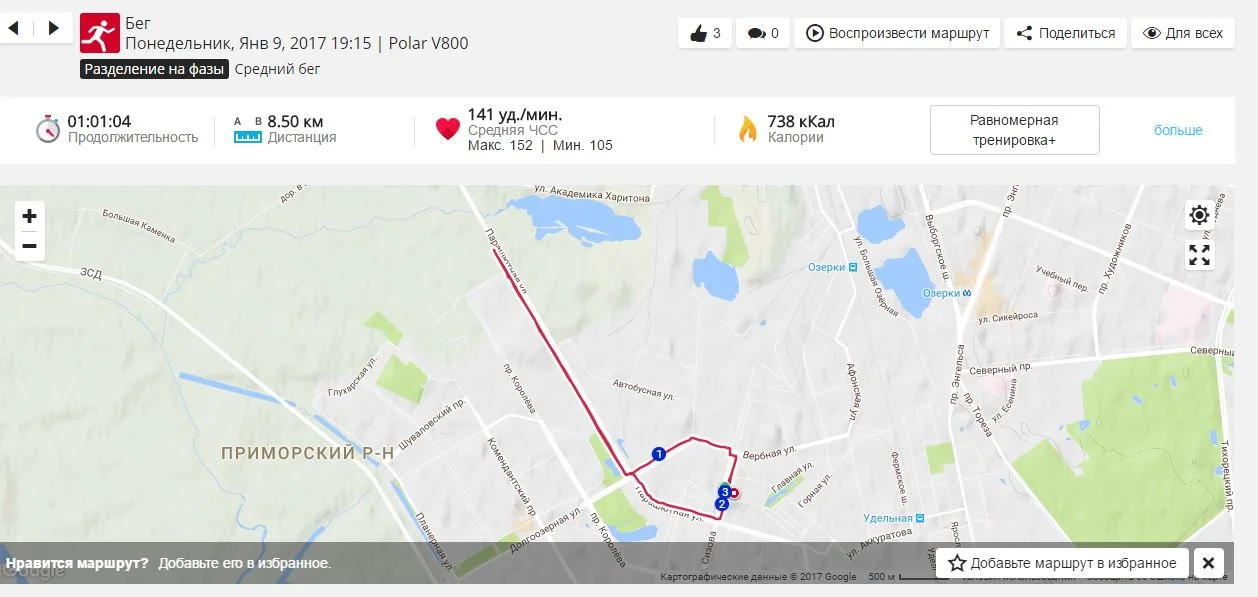Image resolution: width=1258 pixels, height=597 pixels.
Task: Play the route with Воспроизвести маршрут
Action: tap(897, 33)
